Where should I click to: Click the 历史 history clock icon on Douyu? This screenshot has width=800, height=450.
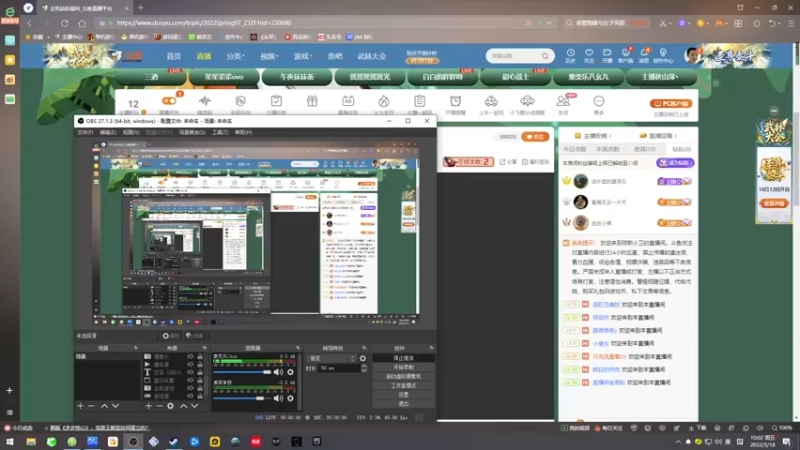pos(570,53)
